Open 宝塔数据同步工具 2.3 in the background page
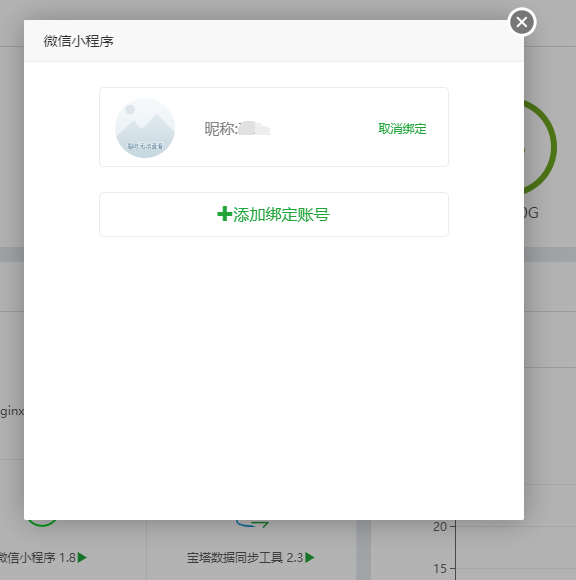 (x=245, y=557)
